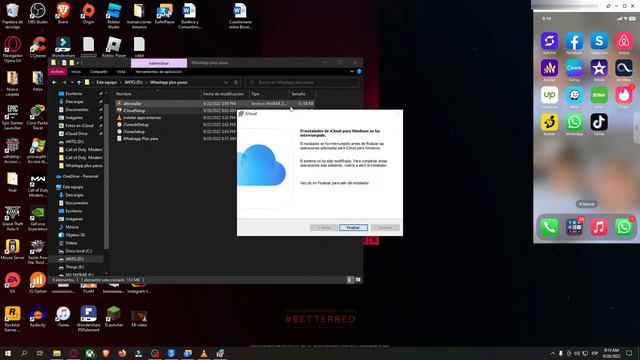Select the iTunes desktop shortcut

pos(63,316)
